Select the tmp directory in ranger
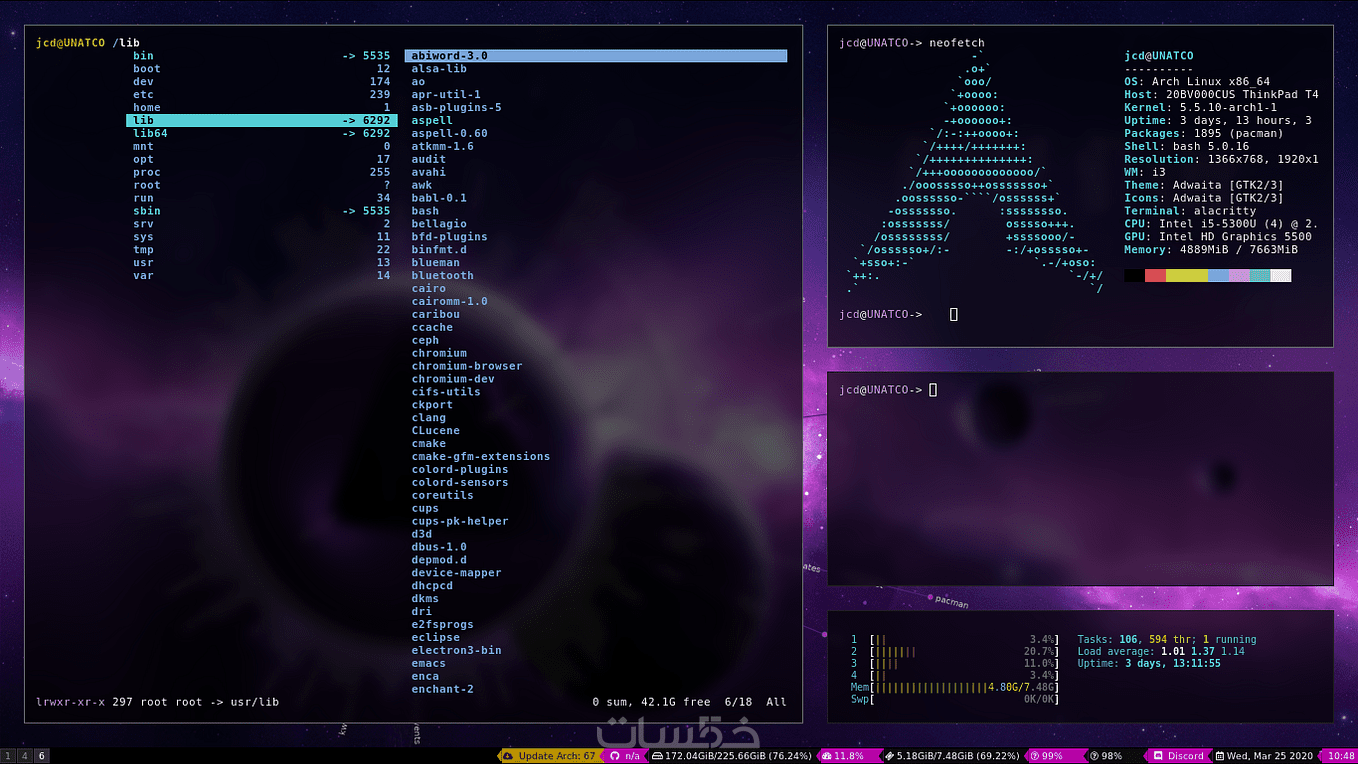1358x764 pixels. tap(261, 250)
